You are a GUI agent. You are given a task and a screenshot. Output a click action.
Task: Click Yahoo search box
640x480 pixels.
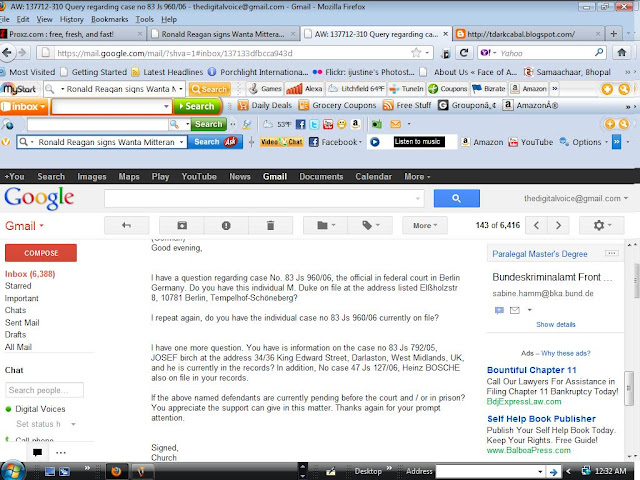(x=541, y=53)
